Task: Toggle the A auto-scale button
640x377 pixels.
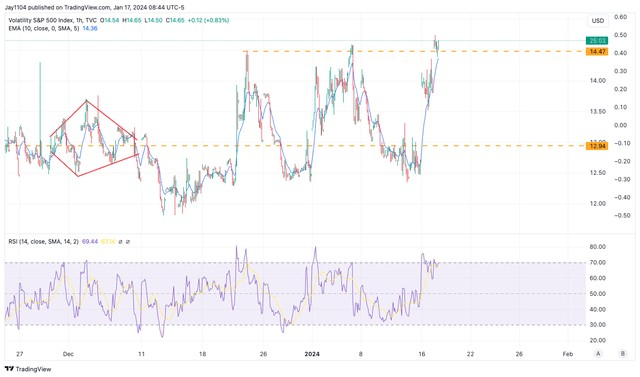Action: [x=598, y=354]
